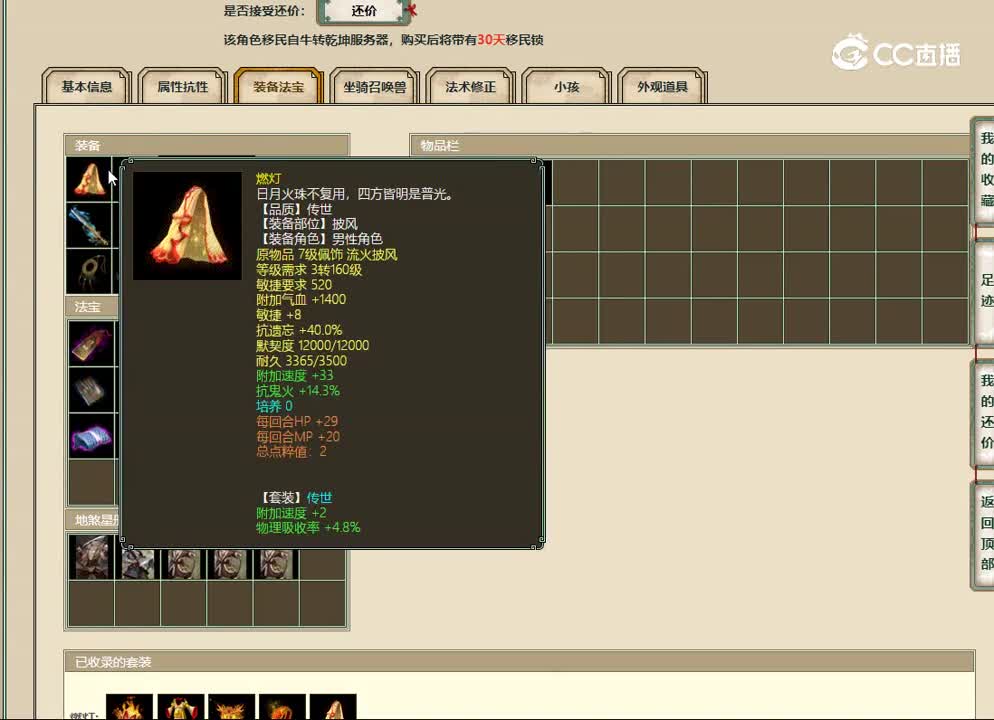Click the 装备 panel header
994x720 pixels.
(207, 145)
